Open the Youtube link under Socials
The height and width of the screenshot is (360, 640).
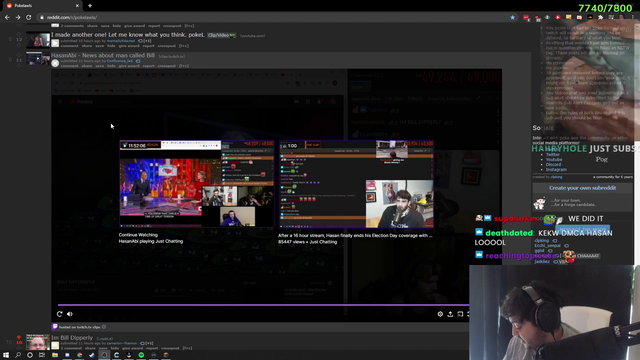554,160
